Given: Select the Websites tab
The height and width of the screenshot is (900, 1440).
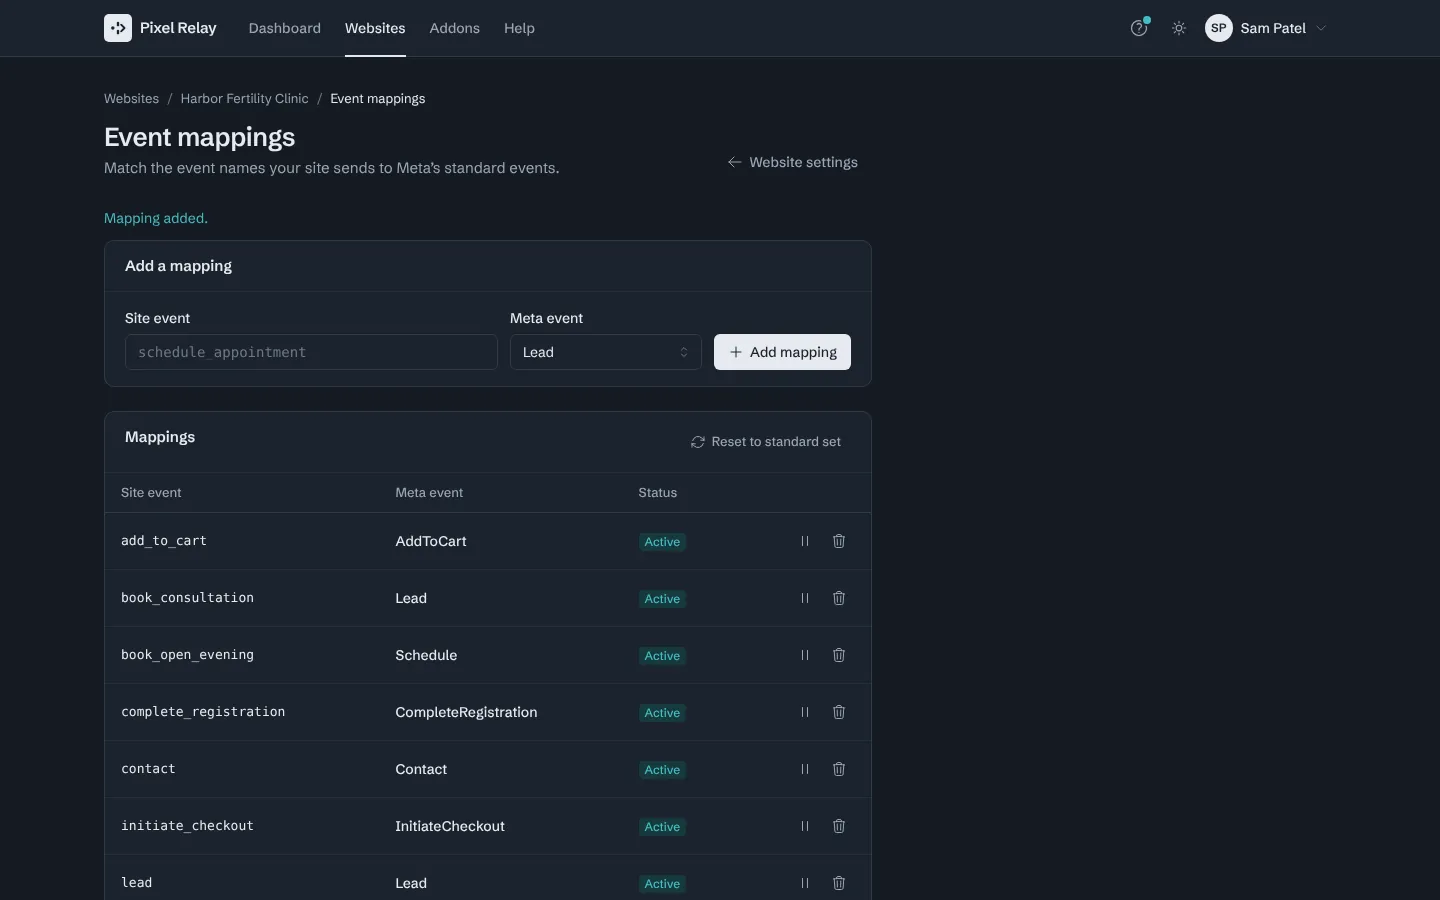Looking at the screenshot, I should [x=375, y=28].
